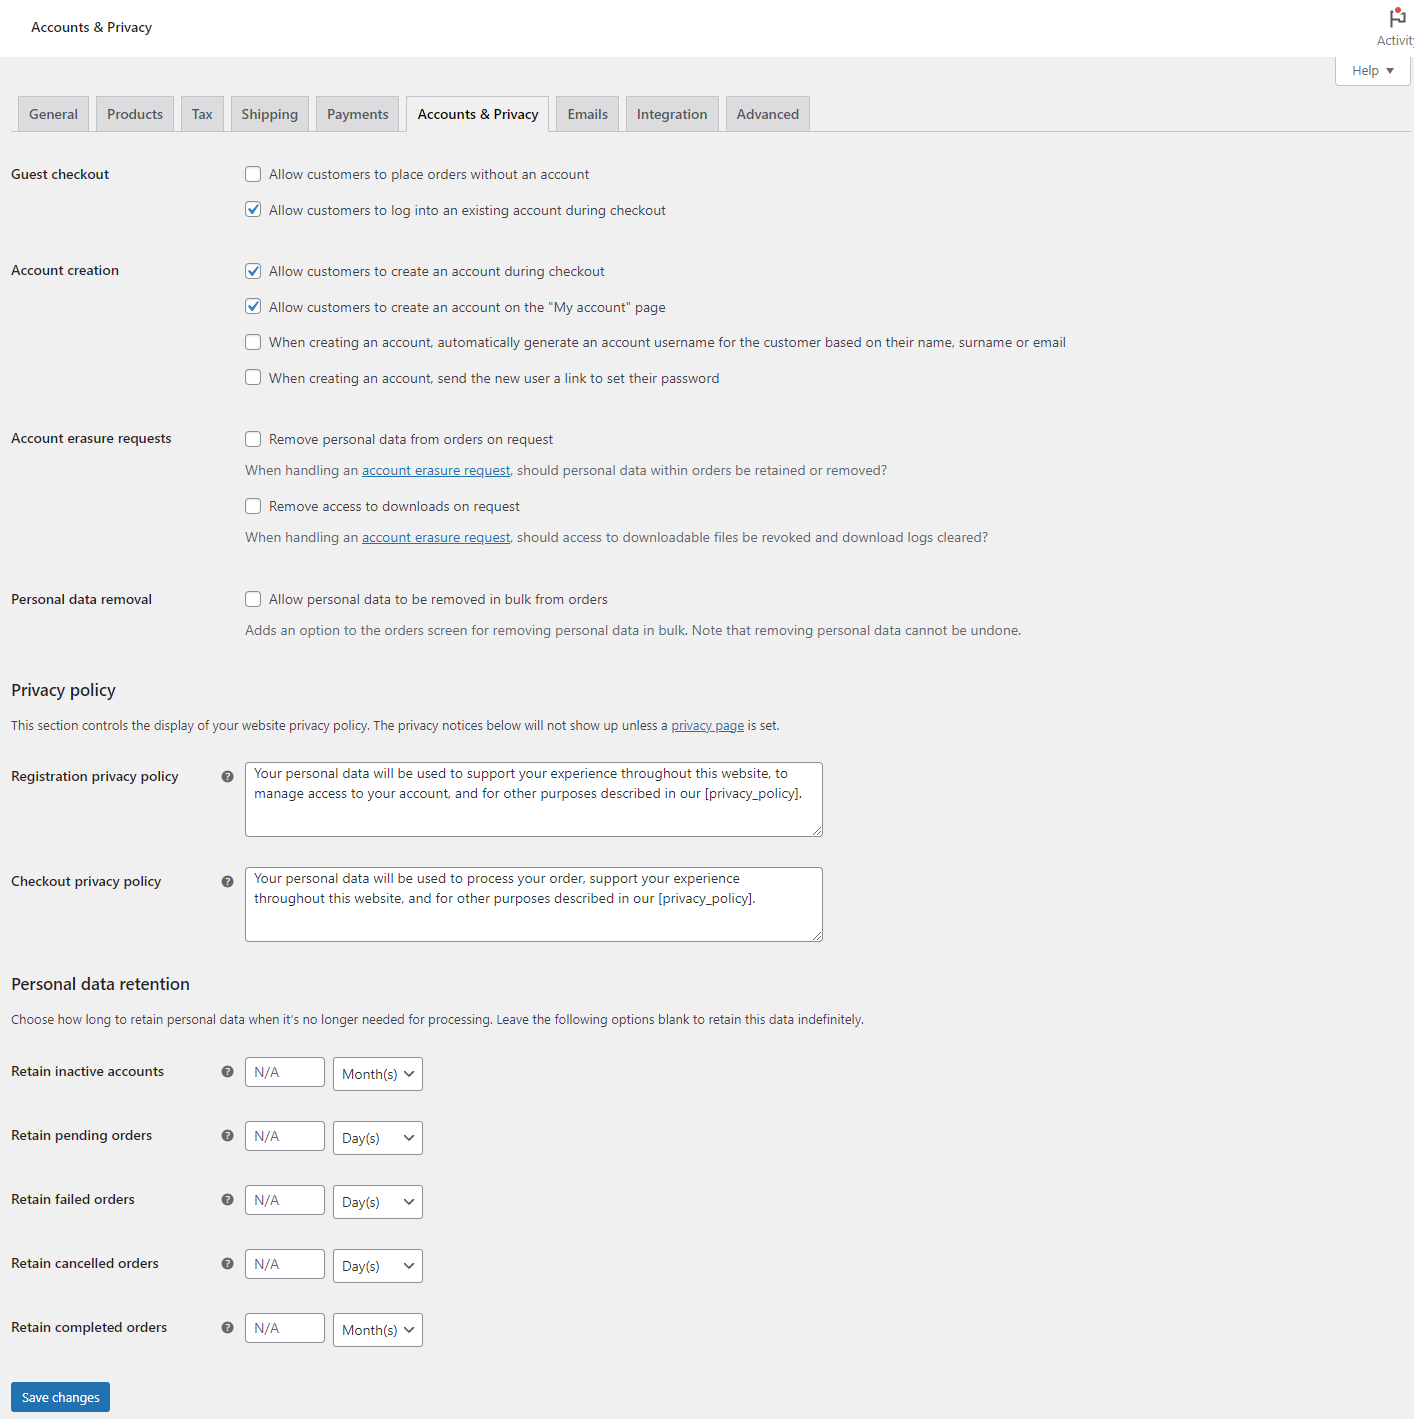The width and height of the screenshot is (1414, 1419).
Task: Open unit dropdown for Retain cancelled orders
Action: point(377,1266)
